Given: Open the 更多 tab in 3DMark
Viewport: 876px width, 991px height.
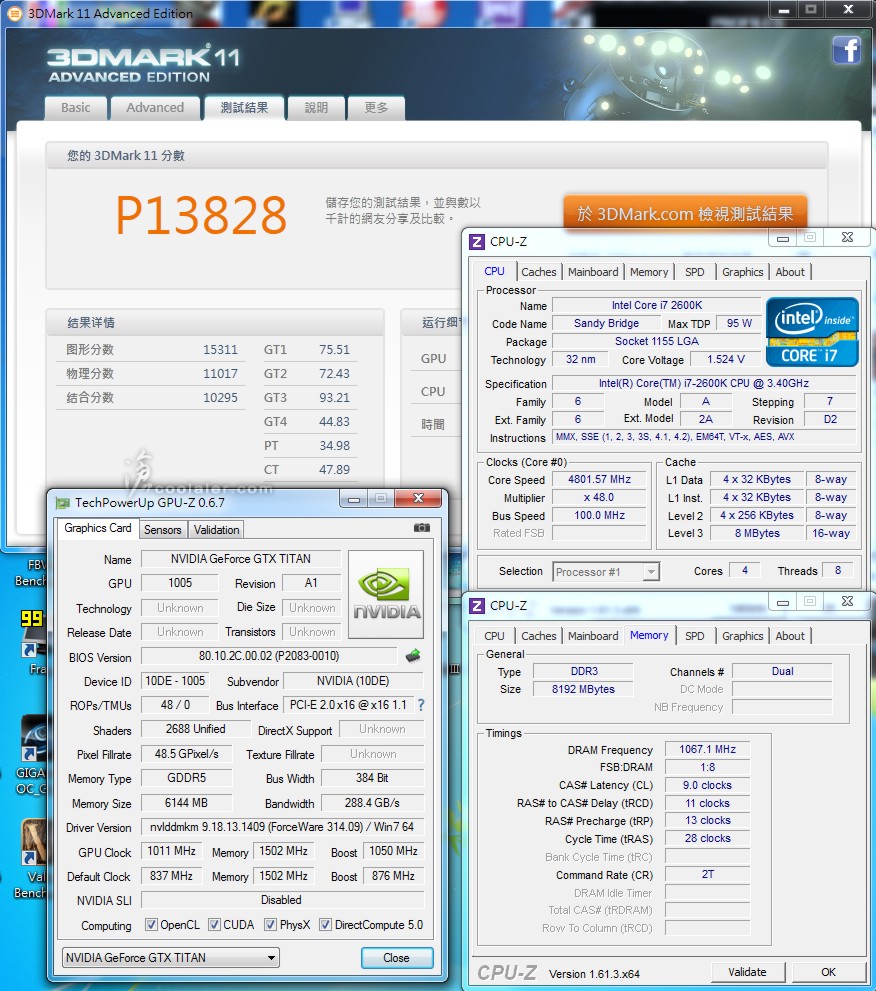Looking at the screenshot, I should [x=376, y=108].
